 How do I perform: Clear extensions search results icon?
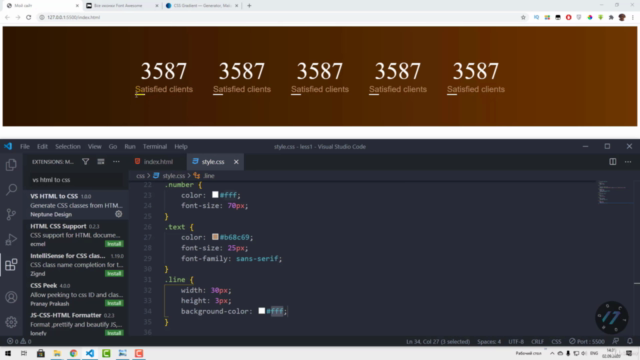(101, 162)
